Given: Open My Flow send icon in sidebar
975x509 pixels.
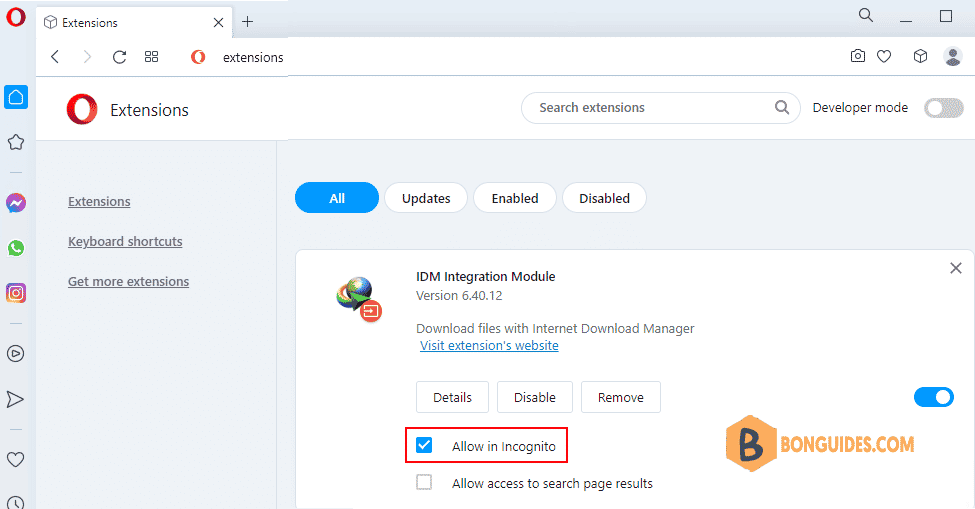Looking at the screenshot, I should pos(16,399).
